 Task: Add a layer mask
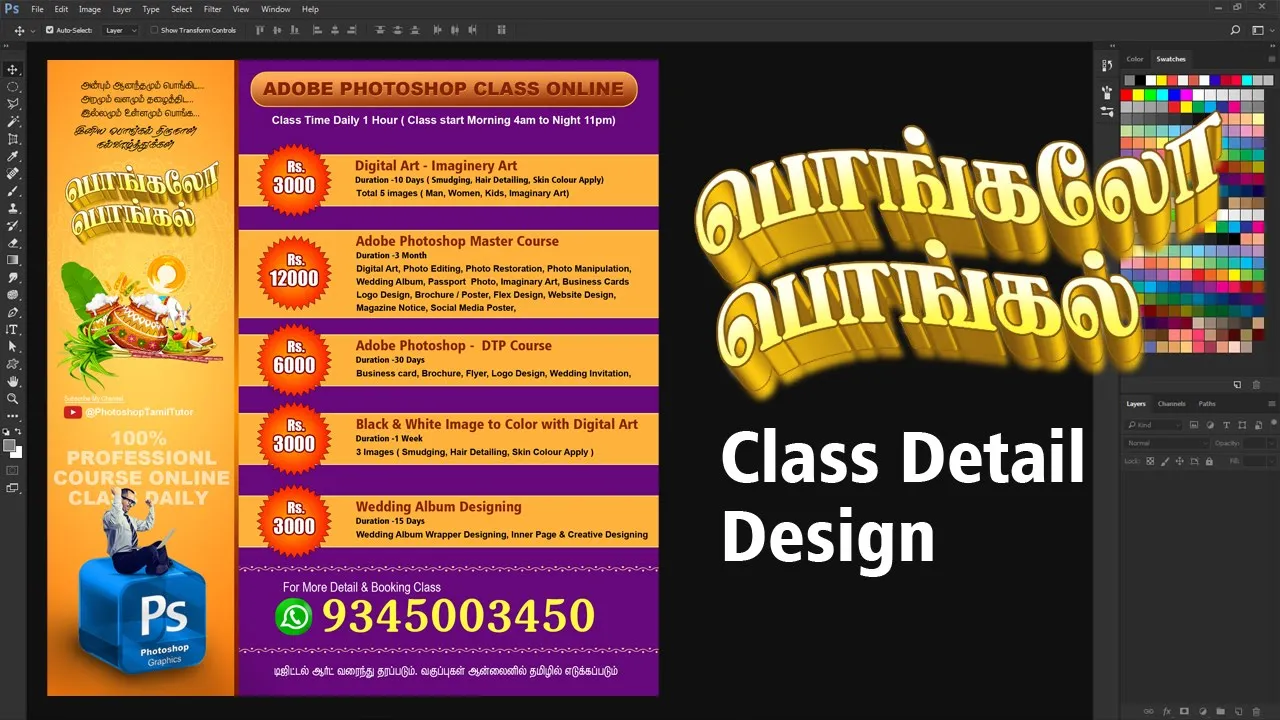(1185, 712)
